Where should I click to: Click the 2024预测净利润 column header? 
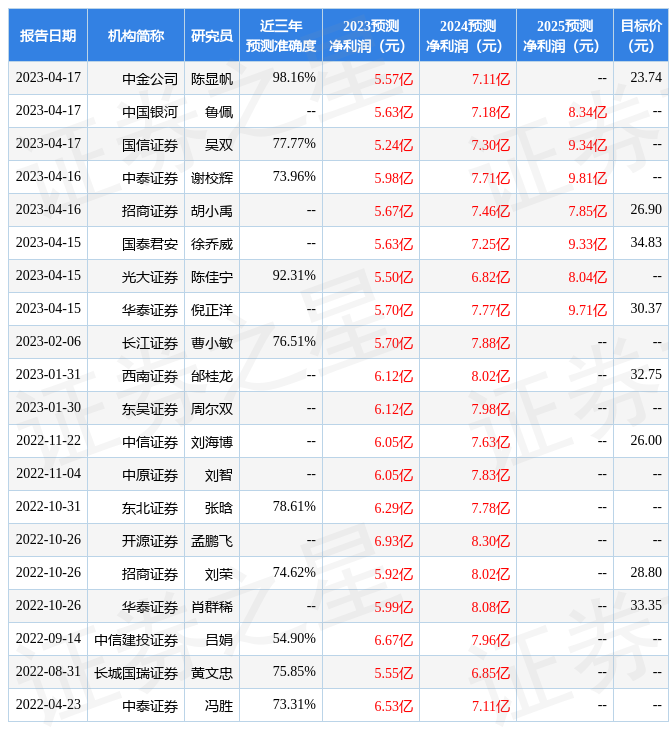[468, 35]
